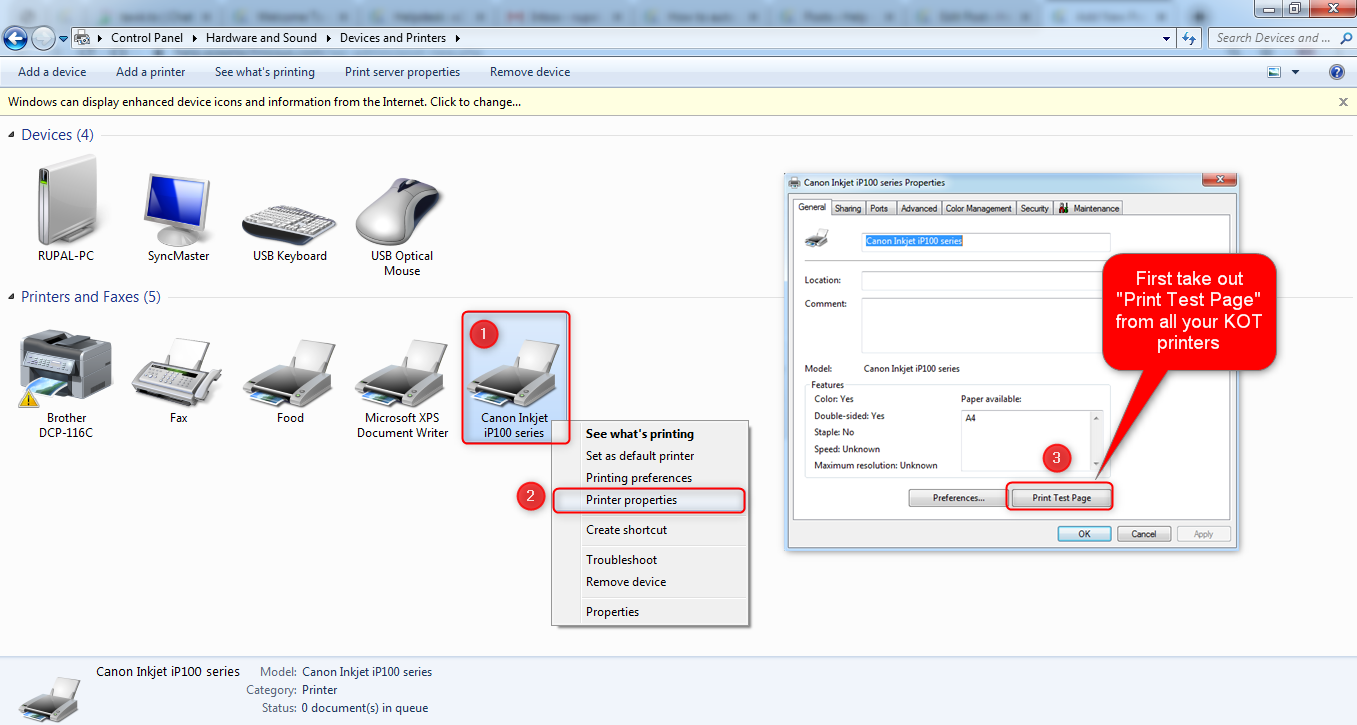This screenshot has height=725, width=1357.
Task: Close the yellow information bar
Action: point(1343,102)
